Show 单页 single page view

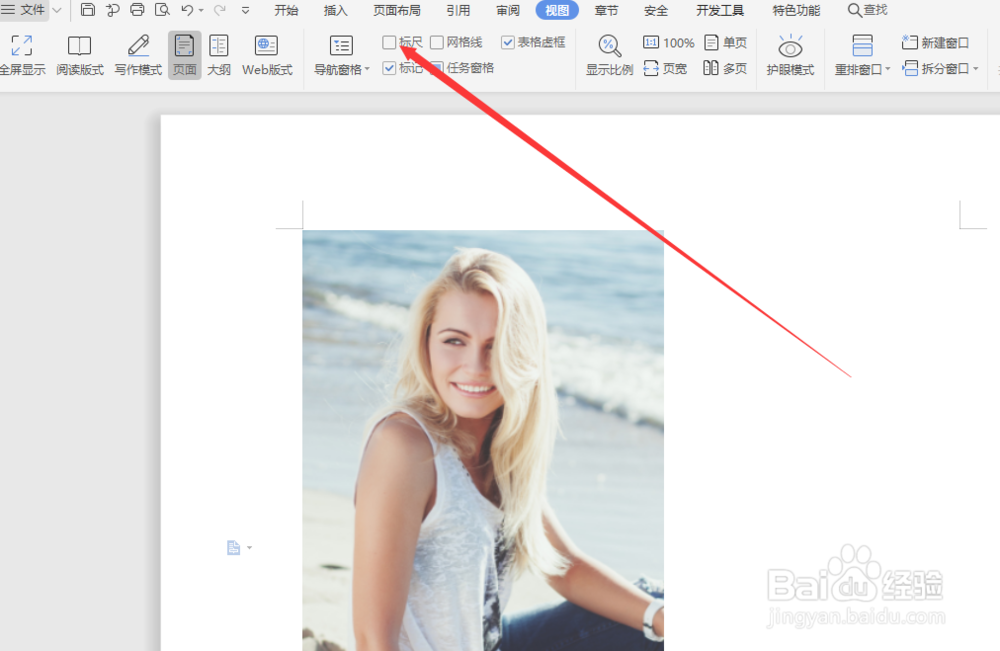[725, 43]
